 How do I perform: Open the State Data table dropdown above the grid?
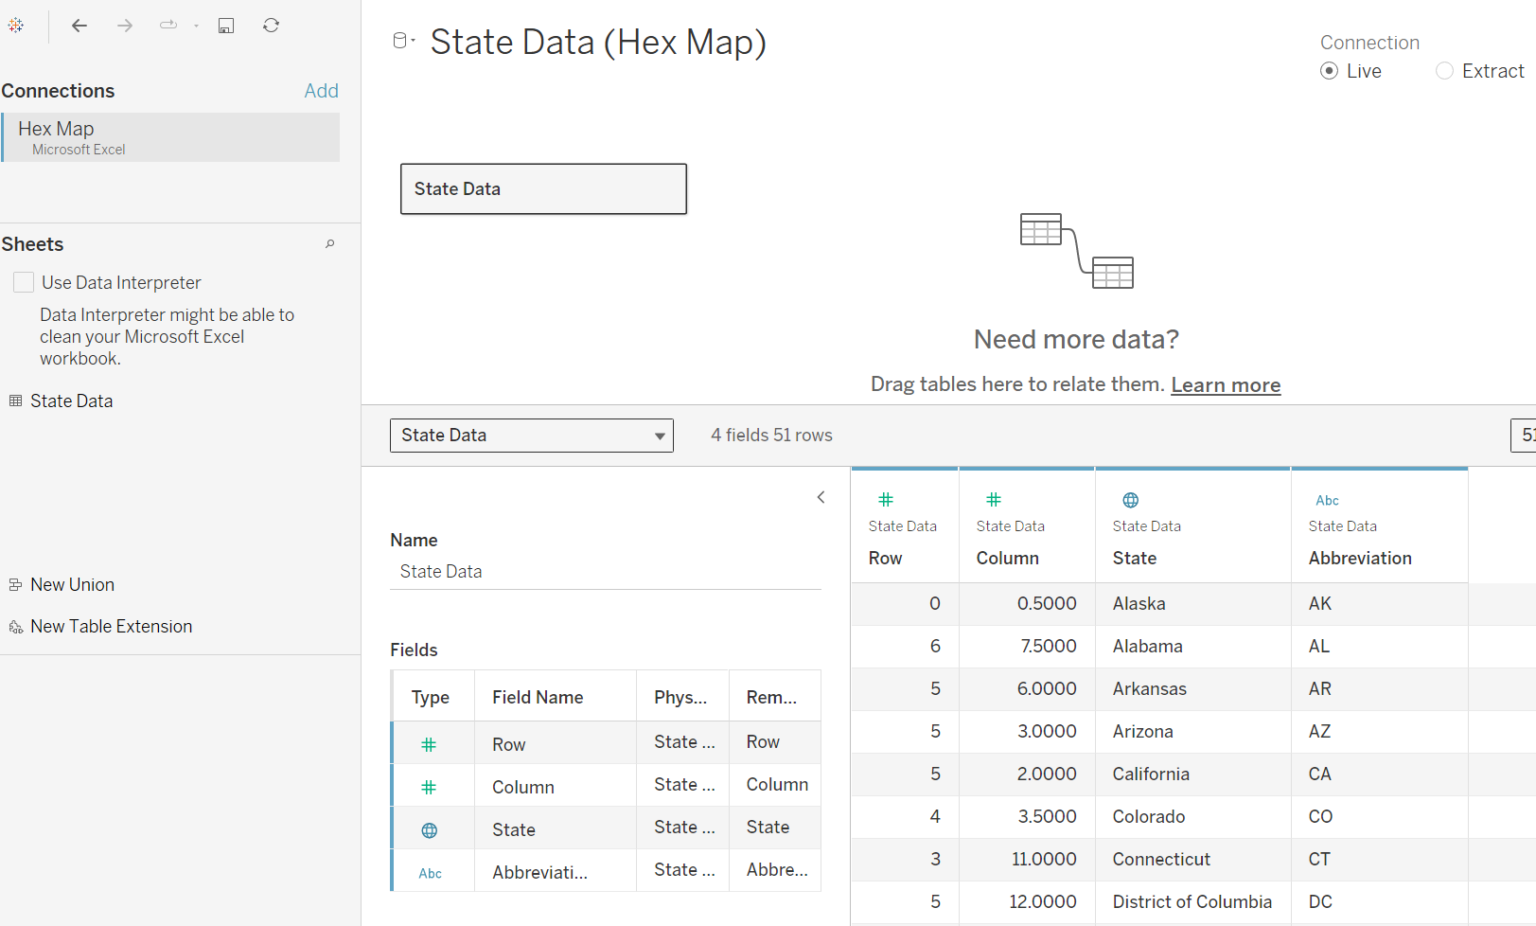(x=659, y=435)
